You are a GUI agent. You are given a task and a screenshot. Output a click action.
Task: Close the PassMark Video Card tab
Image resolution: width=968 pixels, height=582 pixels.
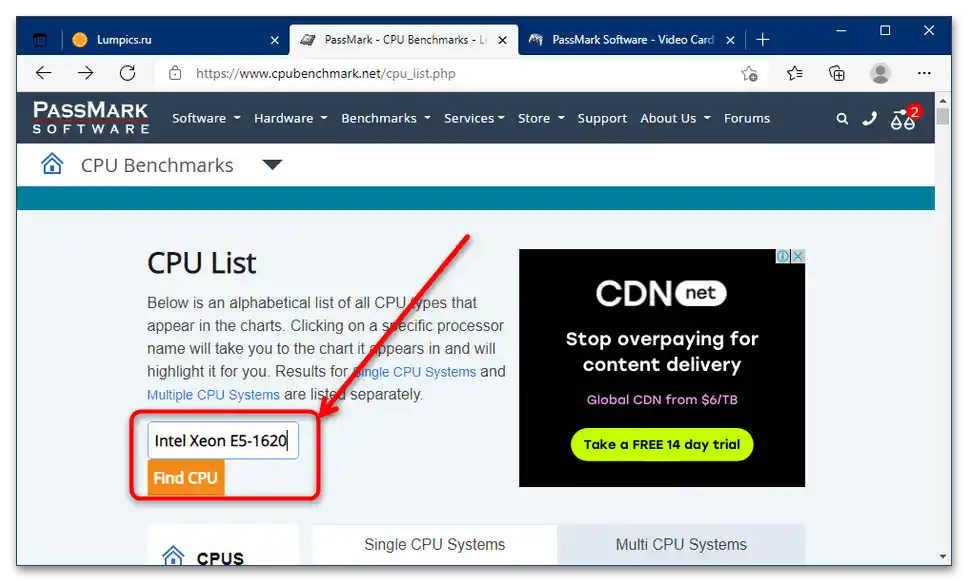tap(730, 40)
